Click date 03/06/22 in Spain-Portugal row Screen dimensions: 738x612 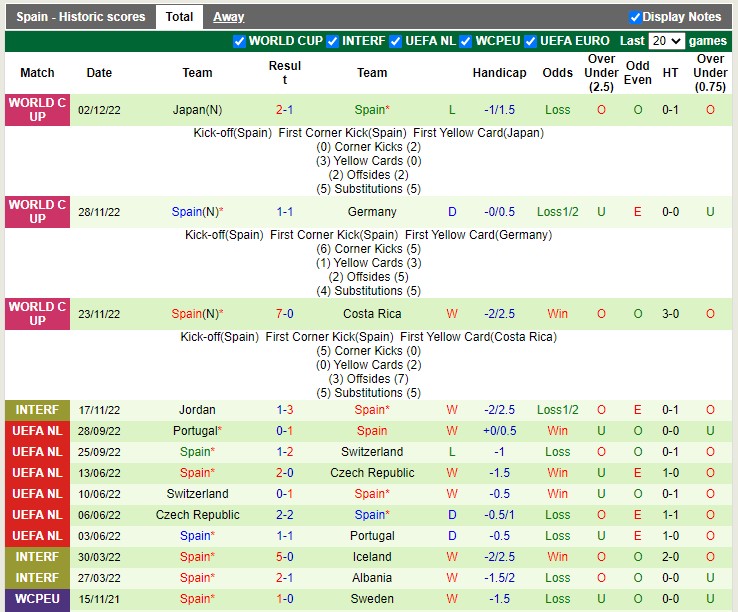tap(99, 536)
